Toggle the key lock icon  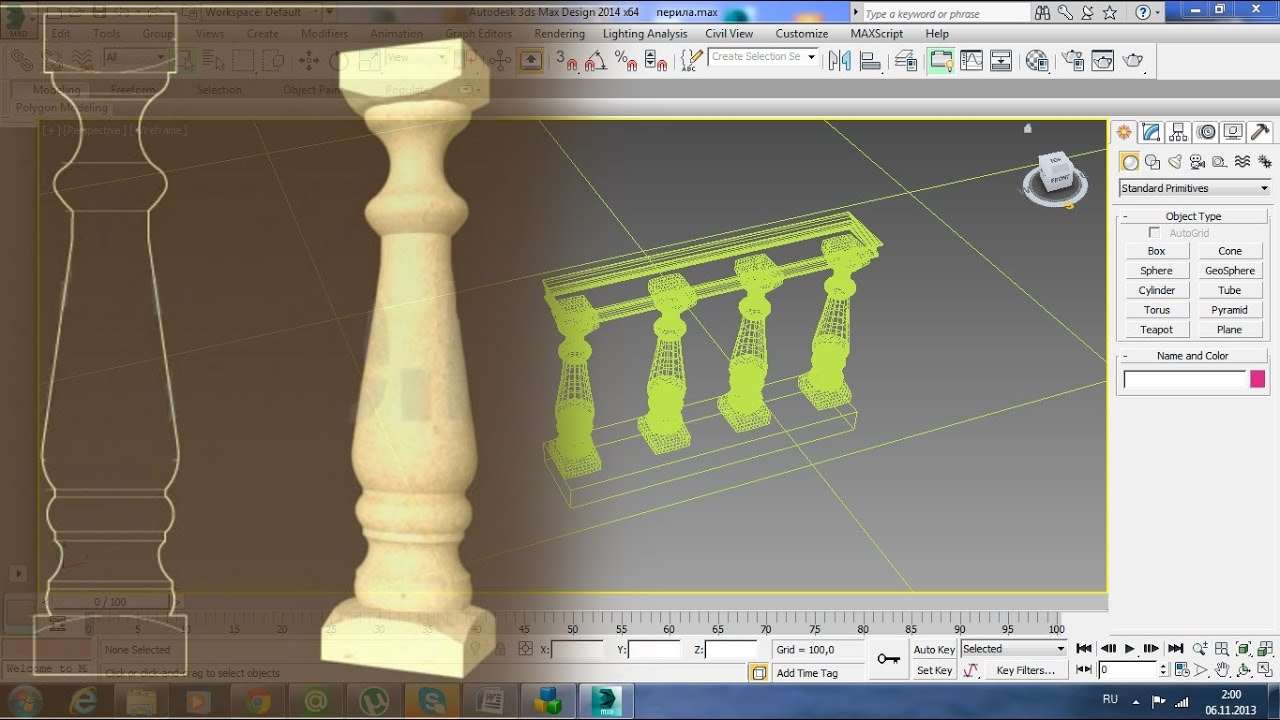click(888, 659)
